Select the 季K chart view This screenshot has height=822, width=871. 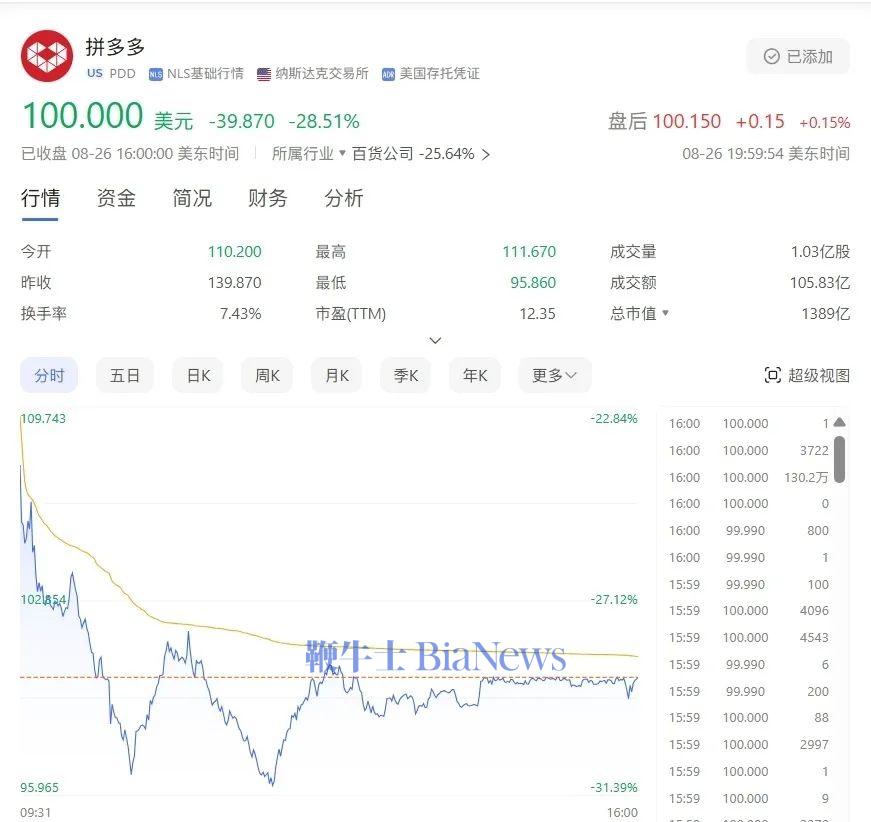(406, 375)
